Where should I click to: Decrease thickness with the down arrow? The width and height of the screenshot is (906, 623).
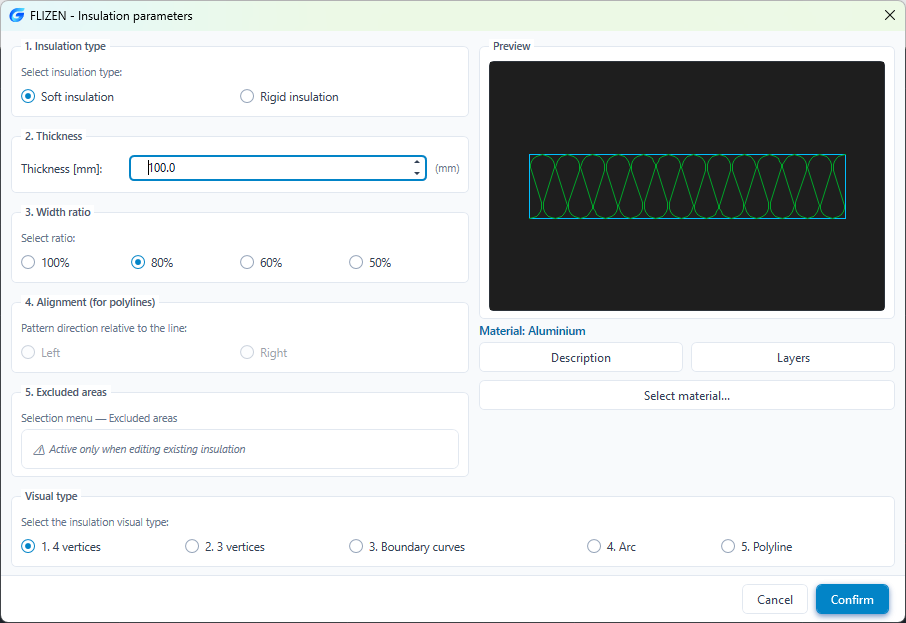coord(417,173)
